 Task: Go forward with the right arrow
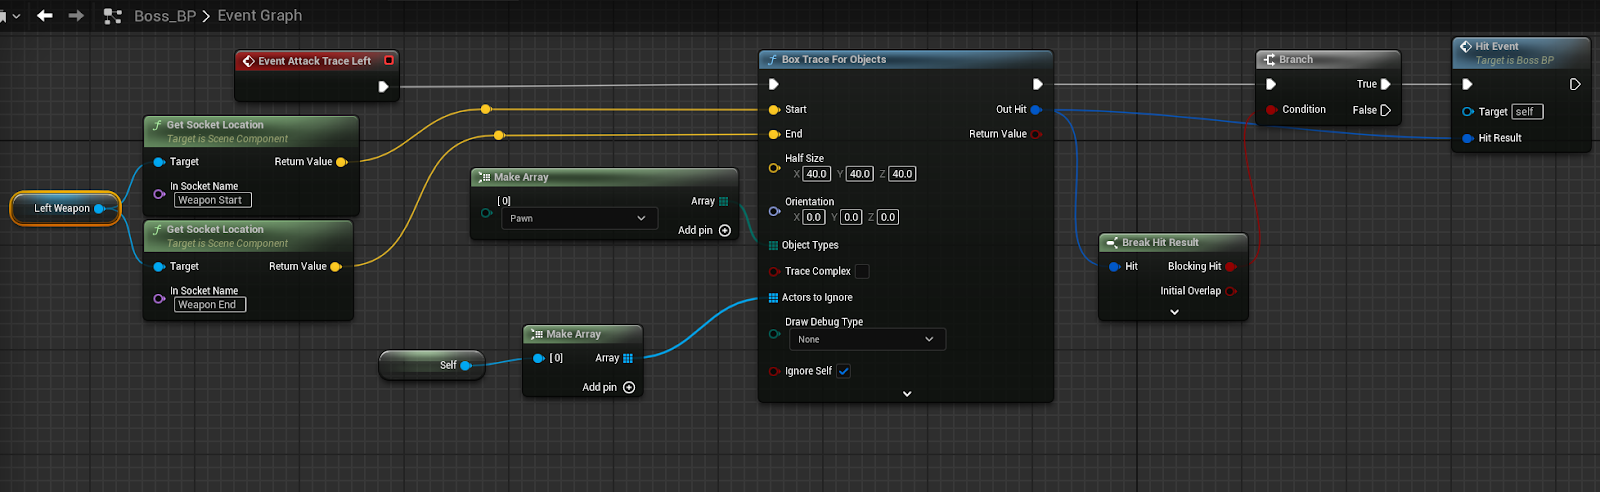coord(76,15)
